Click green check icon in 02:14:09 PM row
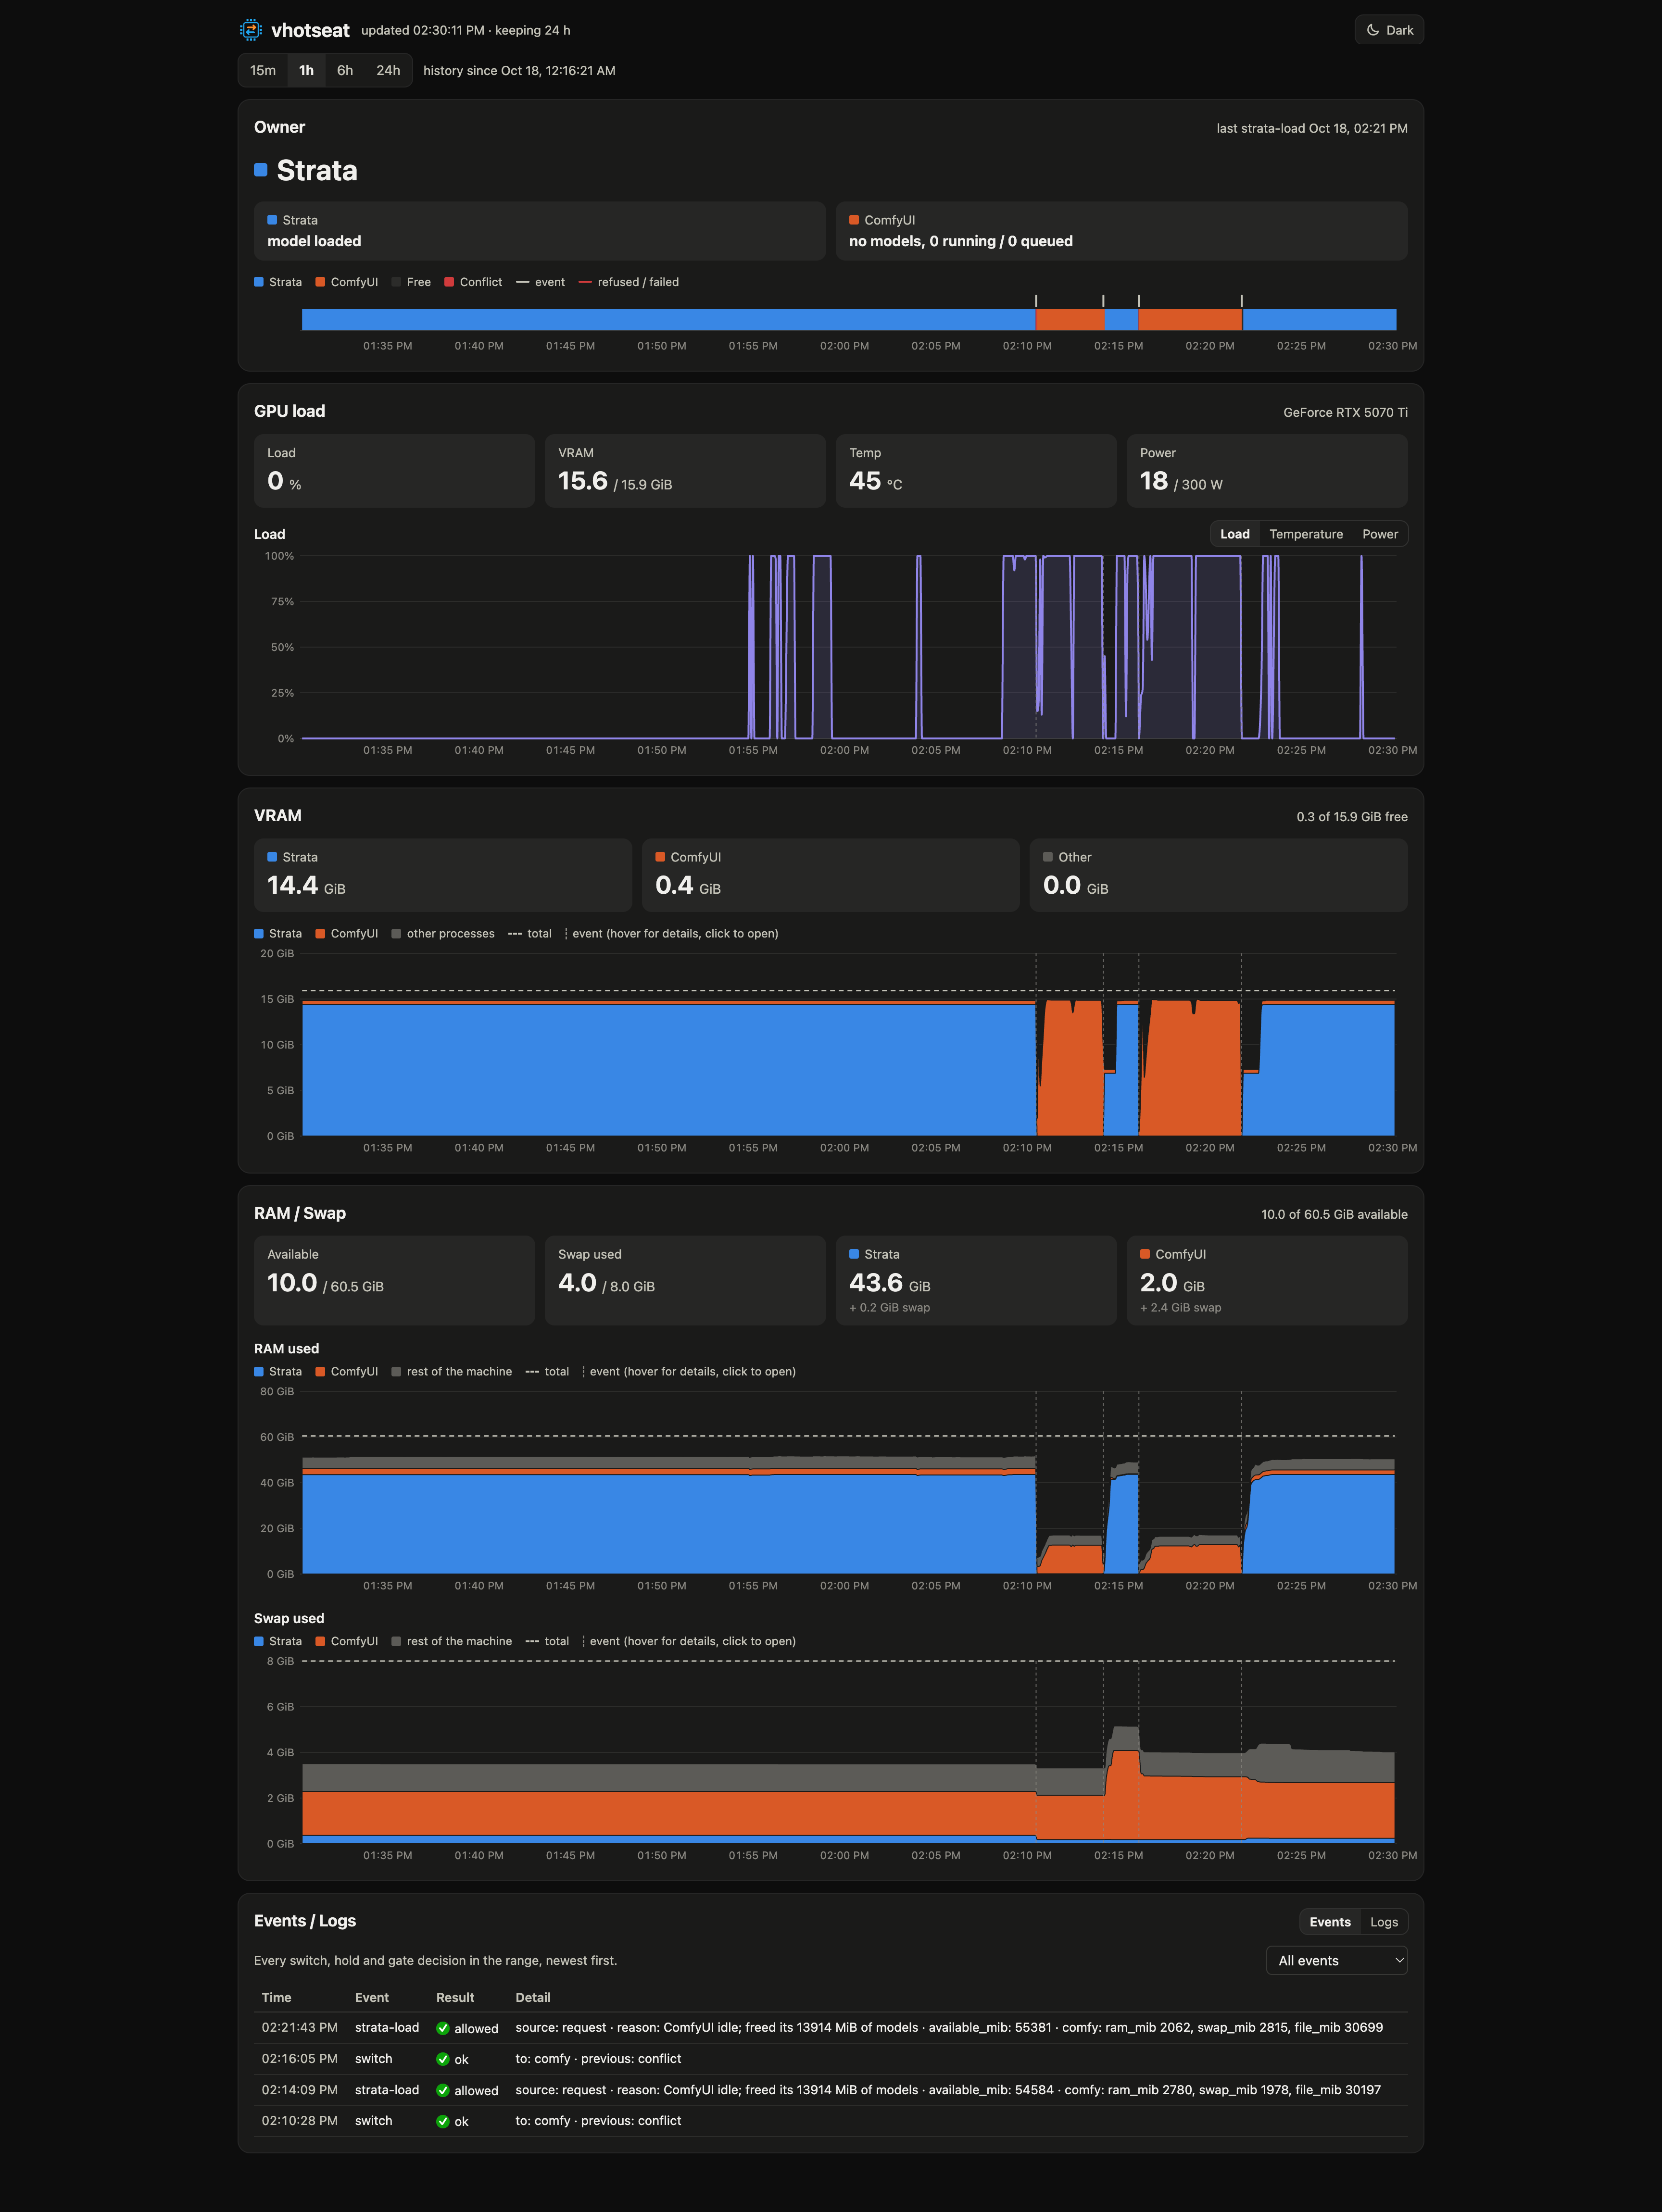Viewport: 1662px width, 2212px height. point(443,2090)
